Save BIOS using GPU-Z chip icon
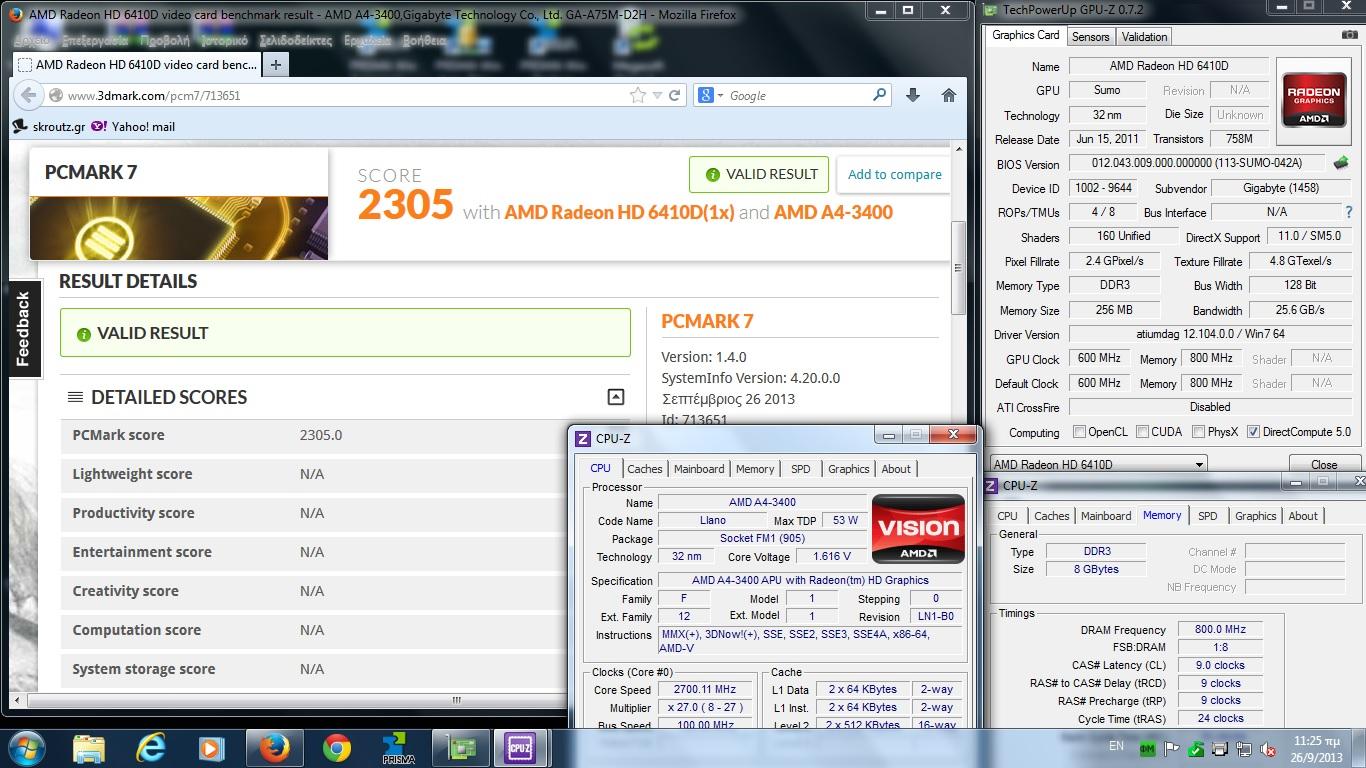This screenshot has height=768, width=1366. pos(1341,163)
